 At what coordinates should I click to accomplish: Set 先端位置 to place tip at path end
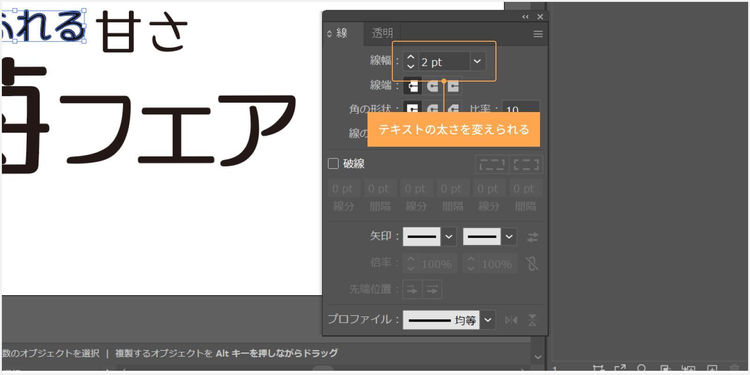click(x=432, y=289)
